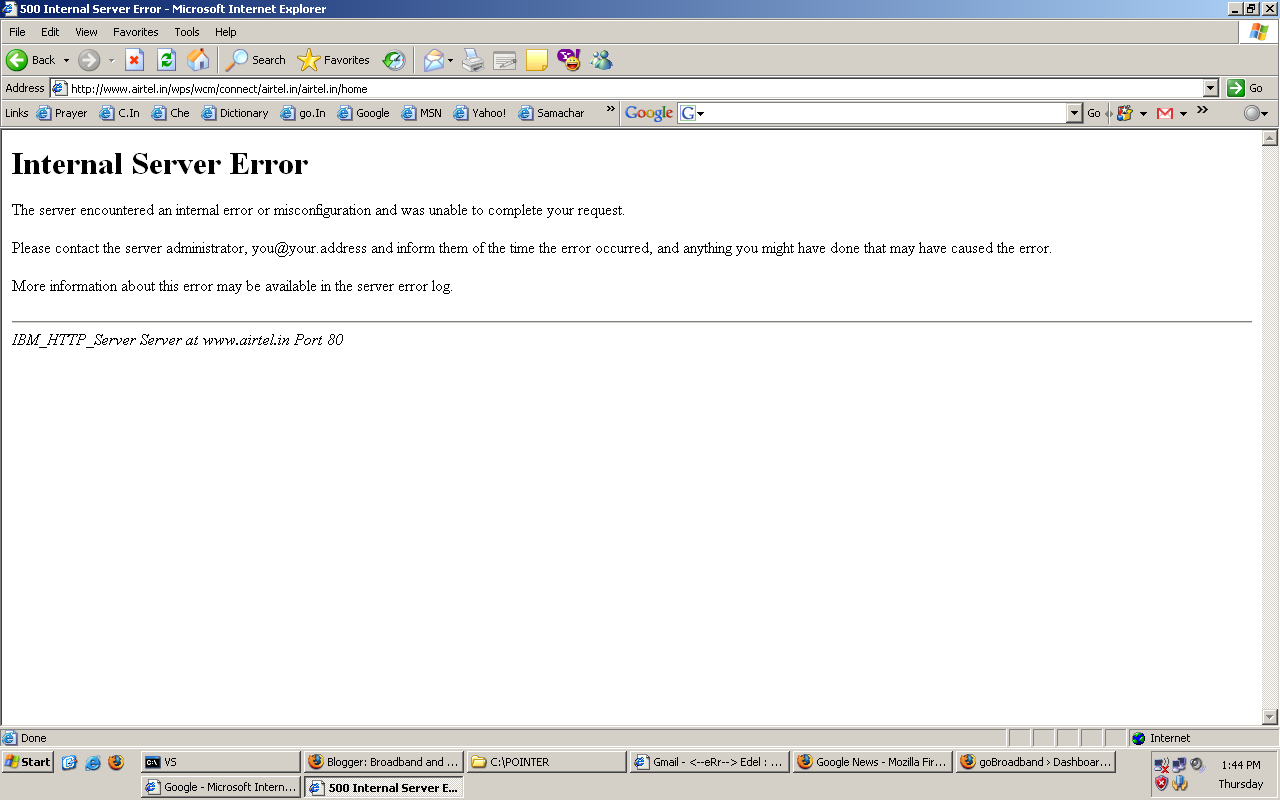Click the Google toolbar logo

[649, 113]
